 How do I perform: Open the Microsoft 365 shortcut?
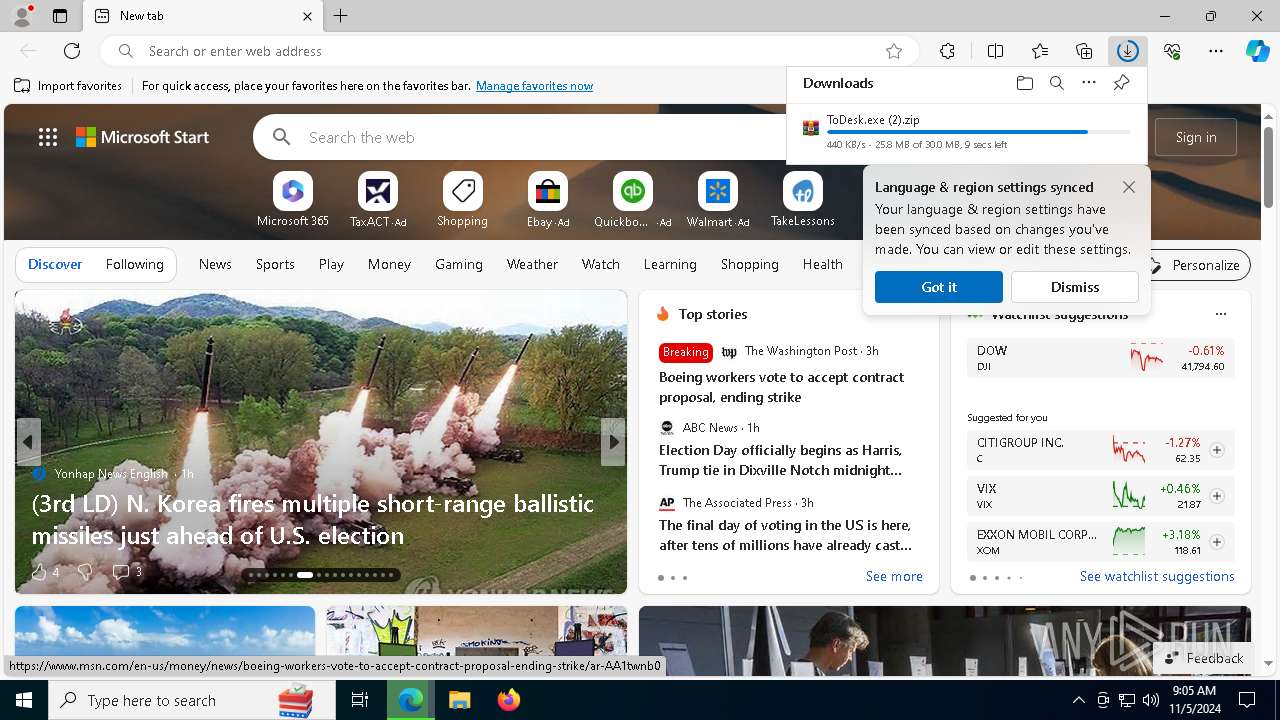[x=293, y=200]
